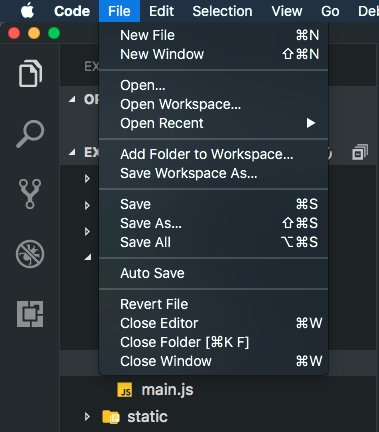
Task: Open the Apple menu
Action: (27, 11)
